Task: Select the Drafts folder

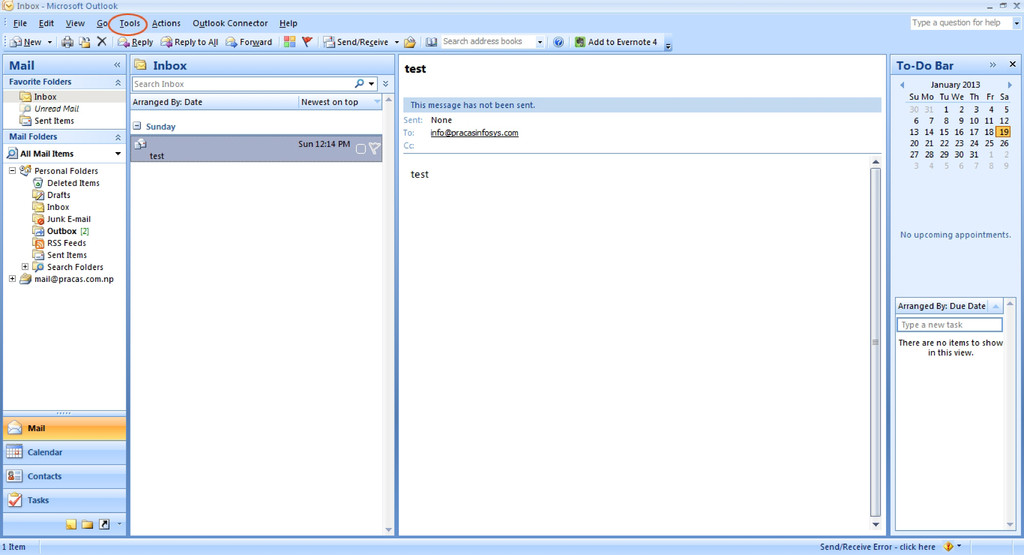Action: pyautogui.click(x=58, y=195)
